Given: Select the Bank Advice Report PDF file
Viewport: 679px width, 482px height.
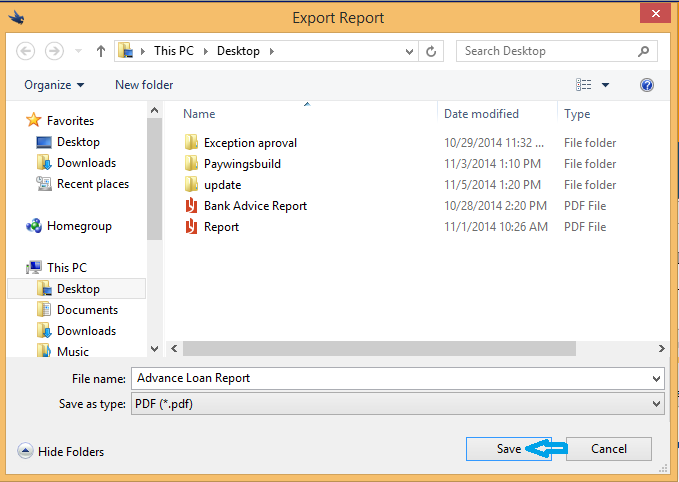Looking at the screenshot, I should [x=255, y=206].
